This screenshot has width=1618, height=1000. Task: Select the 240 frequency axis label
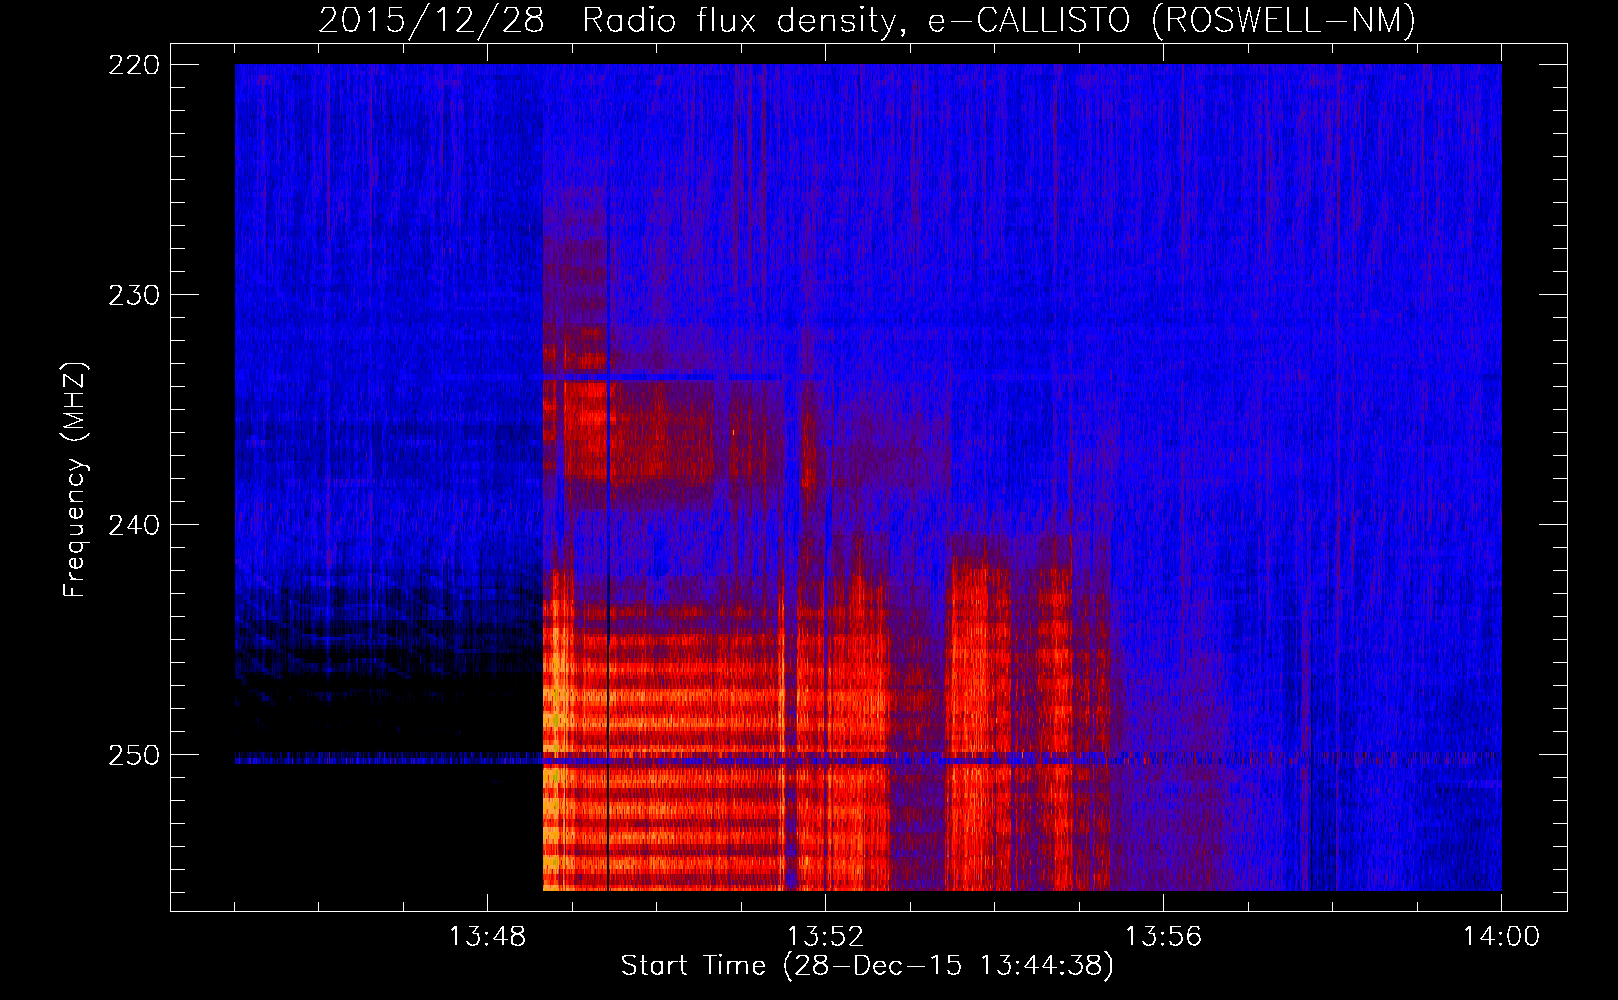(133, 525)
